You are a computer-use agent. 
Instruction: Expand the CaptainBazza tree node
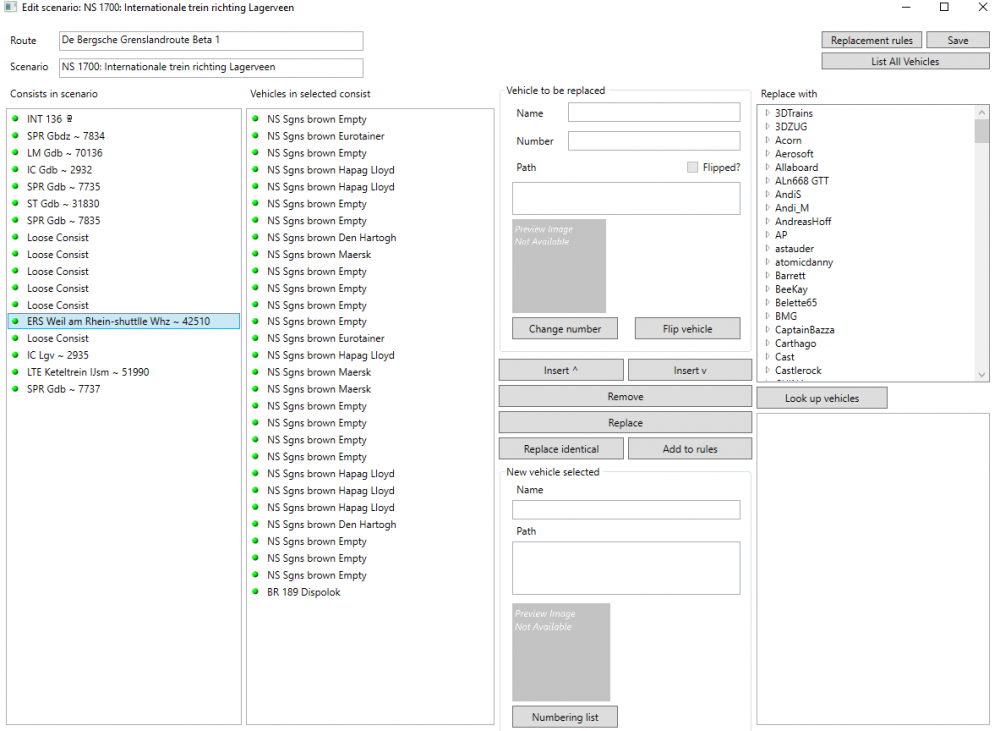pyautogui.click(x=767, y=330)
